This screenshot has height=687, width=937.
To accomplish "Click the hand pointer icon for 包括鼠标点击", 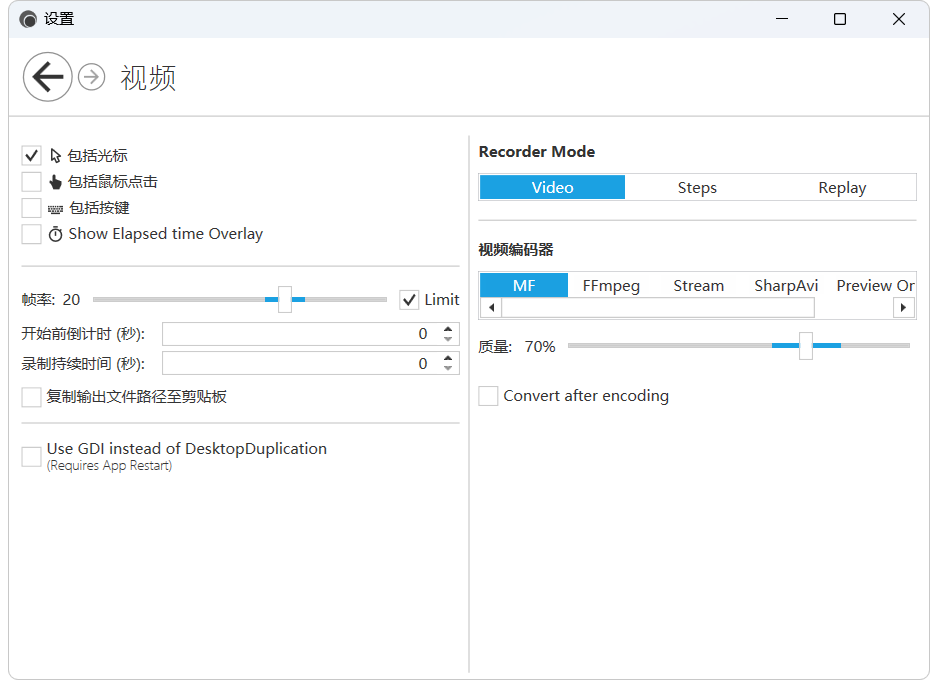I will tap(55, 182).
